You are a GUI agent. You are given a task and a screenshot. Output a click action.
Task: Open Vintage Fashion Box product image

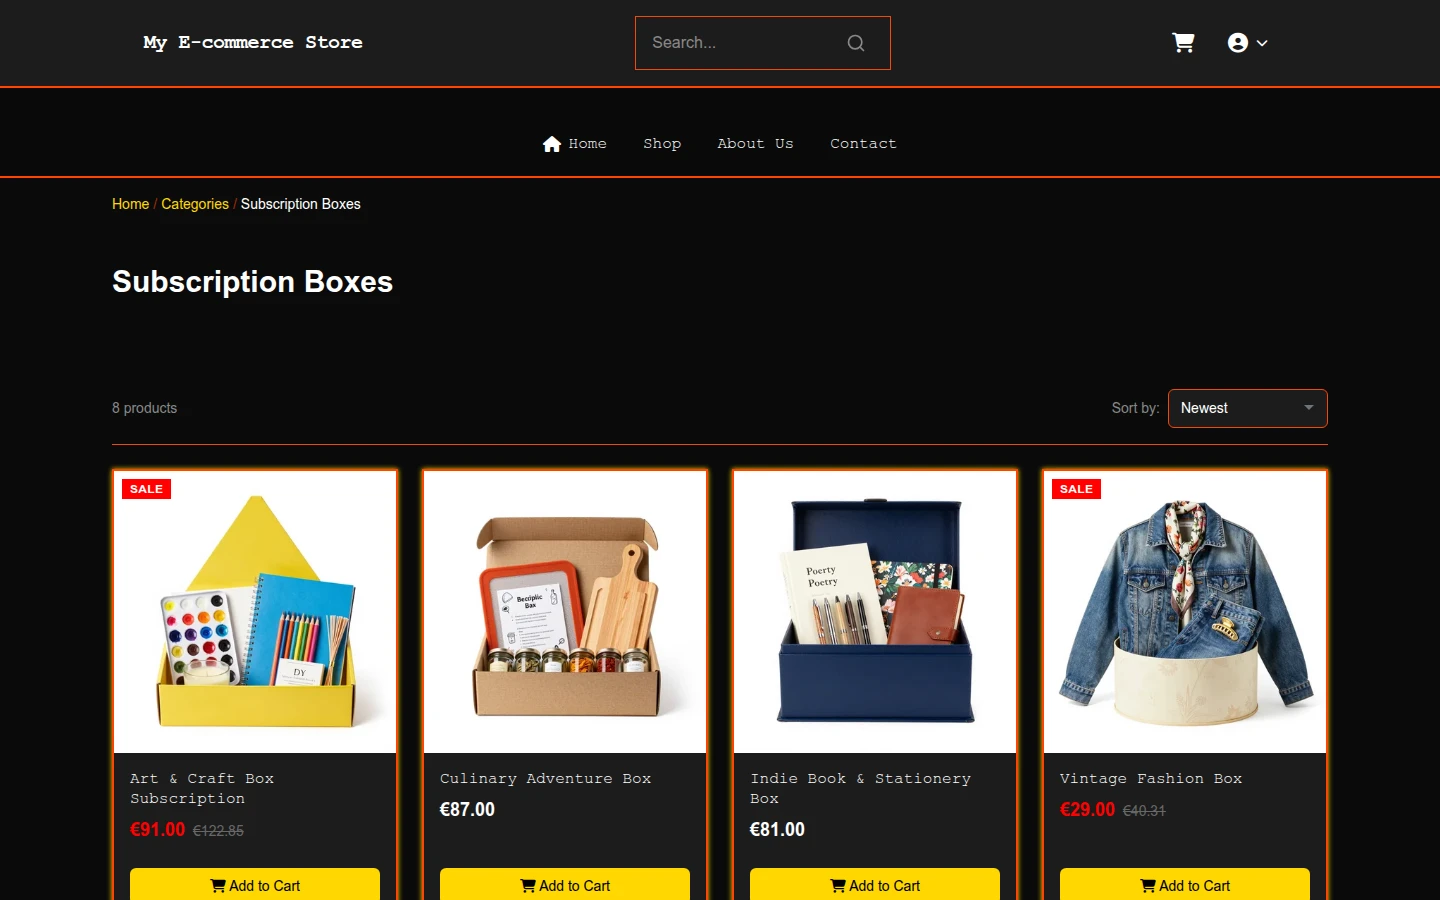pyautogui.click(x=1185, y=612)
